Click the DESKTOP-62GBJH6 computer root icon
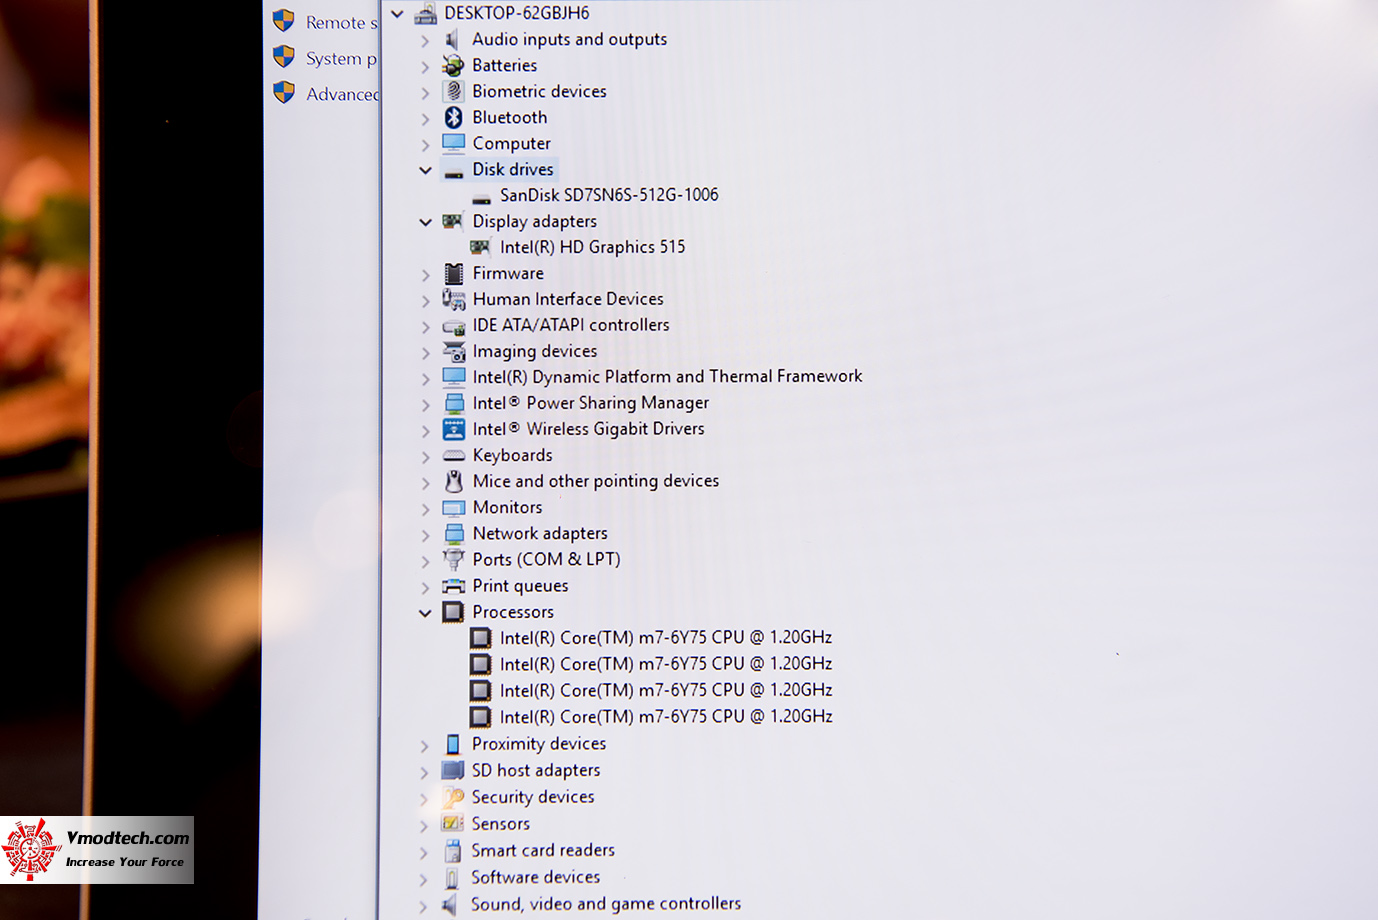Viewport: 1378px width, 920px height. click(x=426, y=13)
